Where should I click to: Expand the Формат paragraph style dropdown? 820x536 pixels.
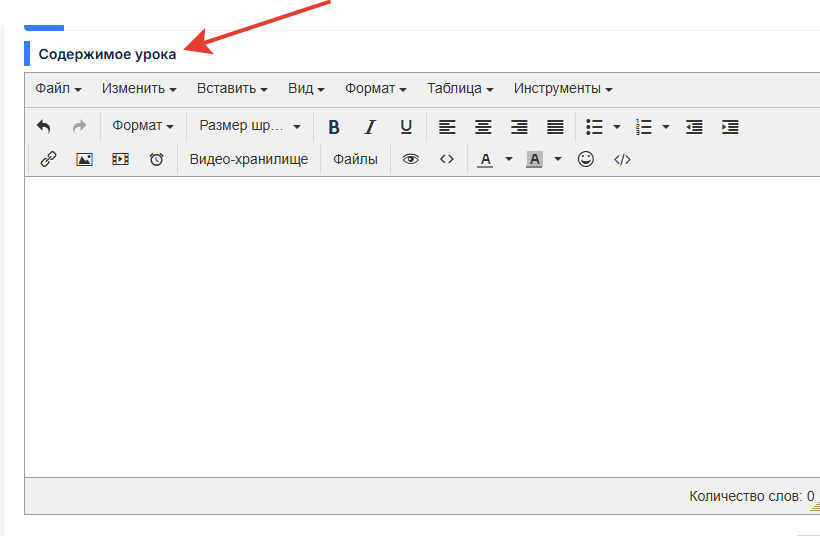(143, 127)
